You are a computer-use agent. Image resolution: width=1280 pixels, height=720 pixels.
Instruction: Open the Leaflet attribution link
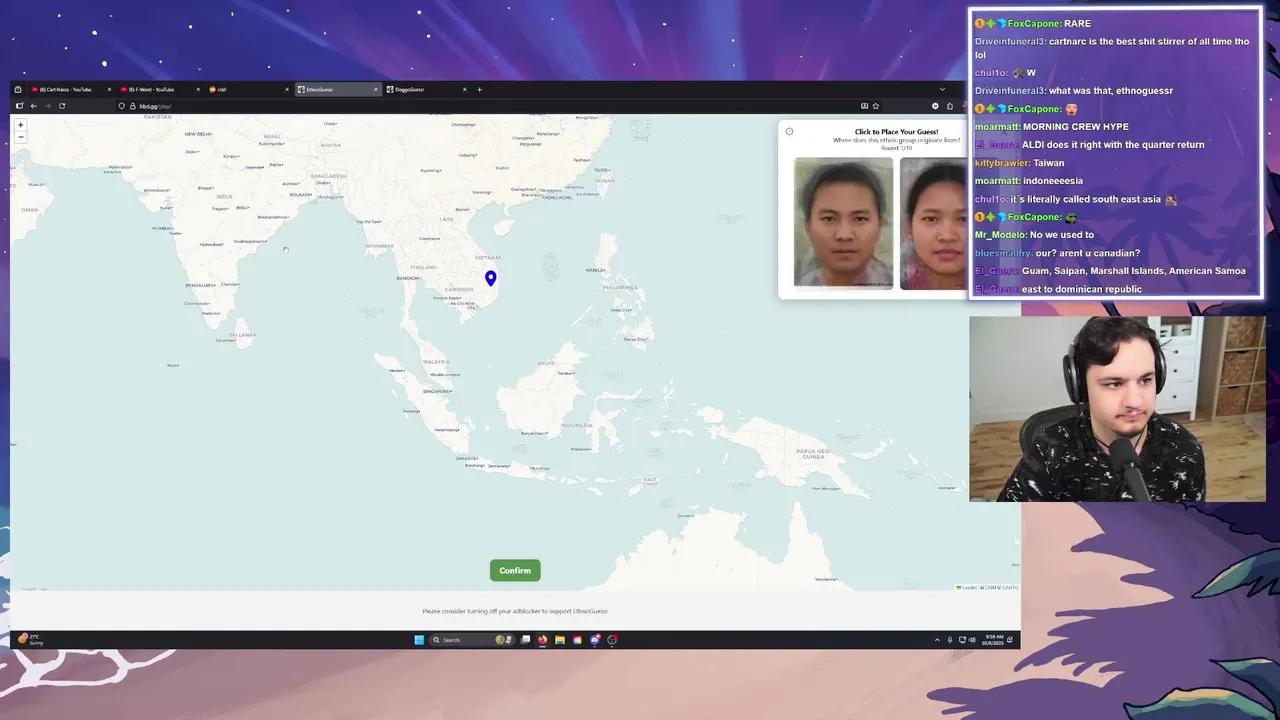pyautogui.click(x=968, y=587)
